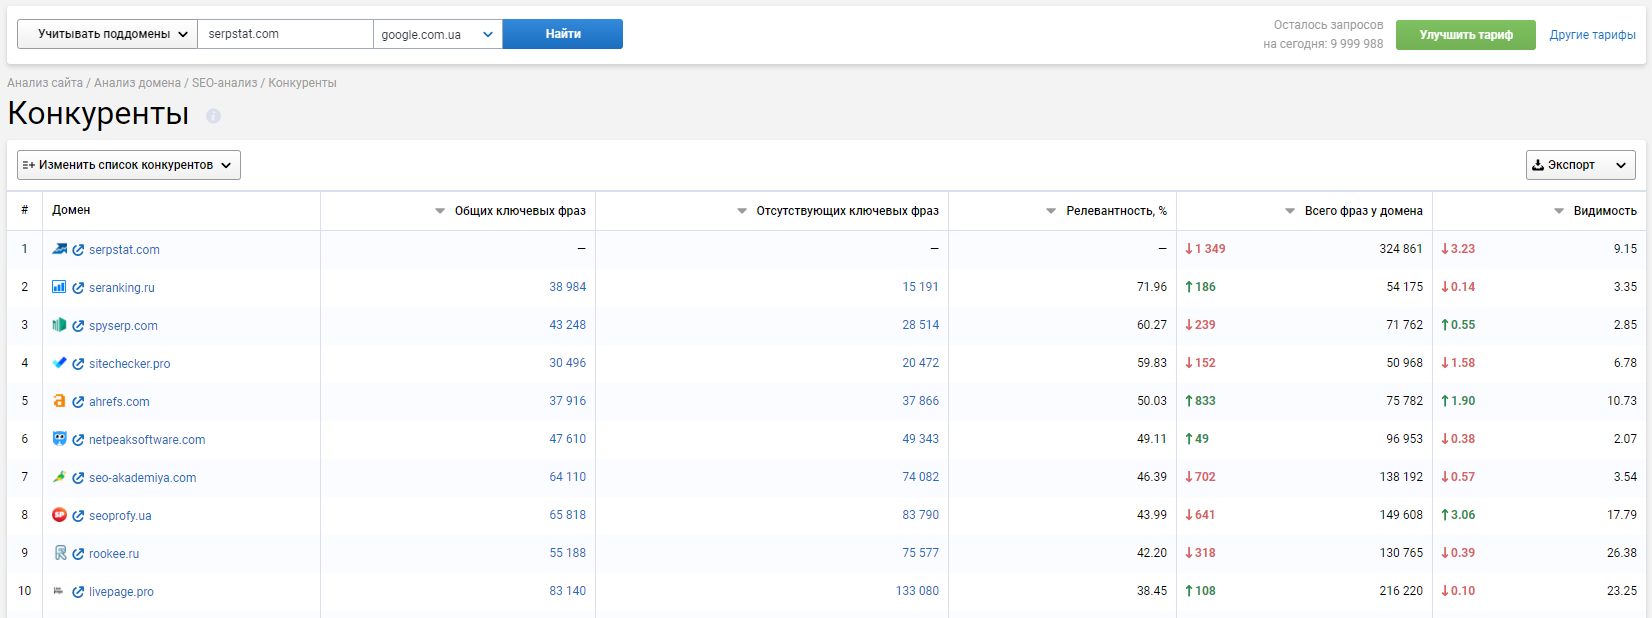Open the seoprofy.ua domain link

120,516
